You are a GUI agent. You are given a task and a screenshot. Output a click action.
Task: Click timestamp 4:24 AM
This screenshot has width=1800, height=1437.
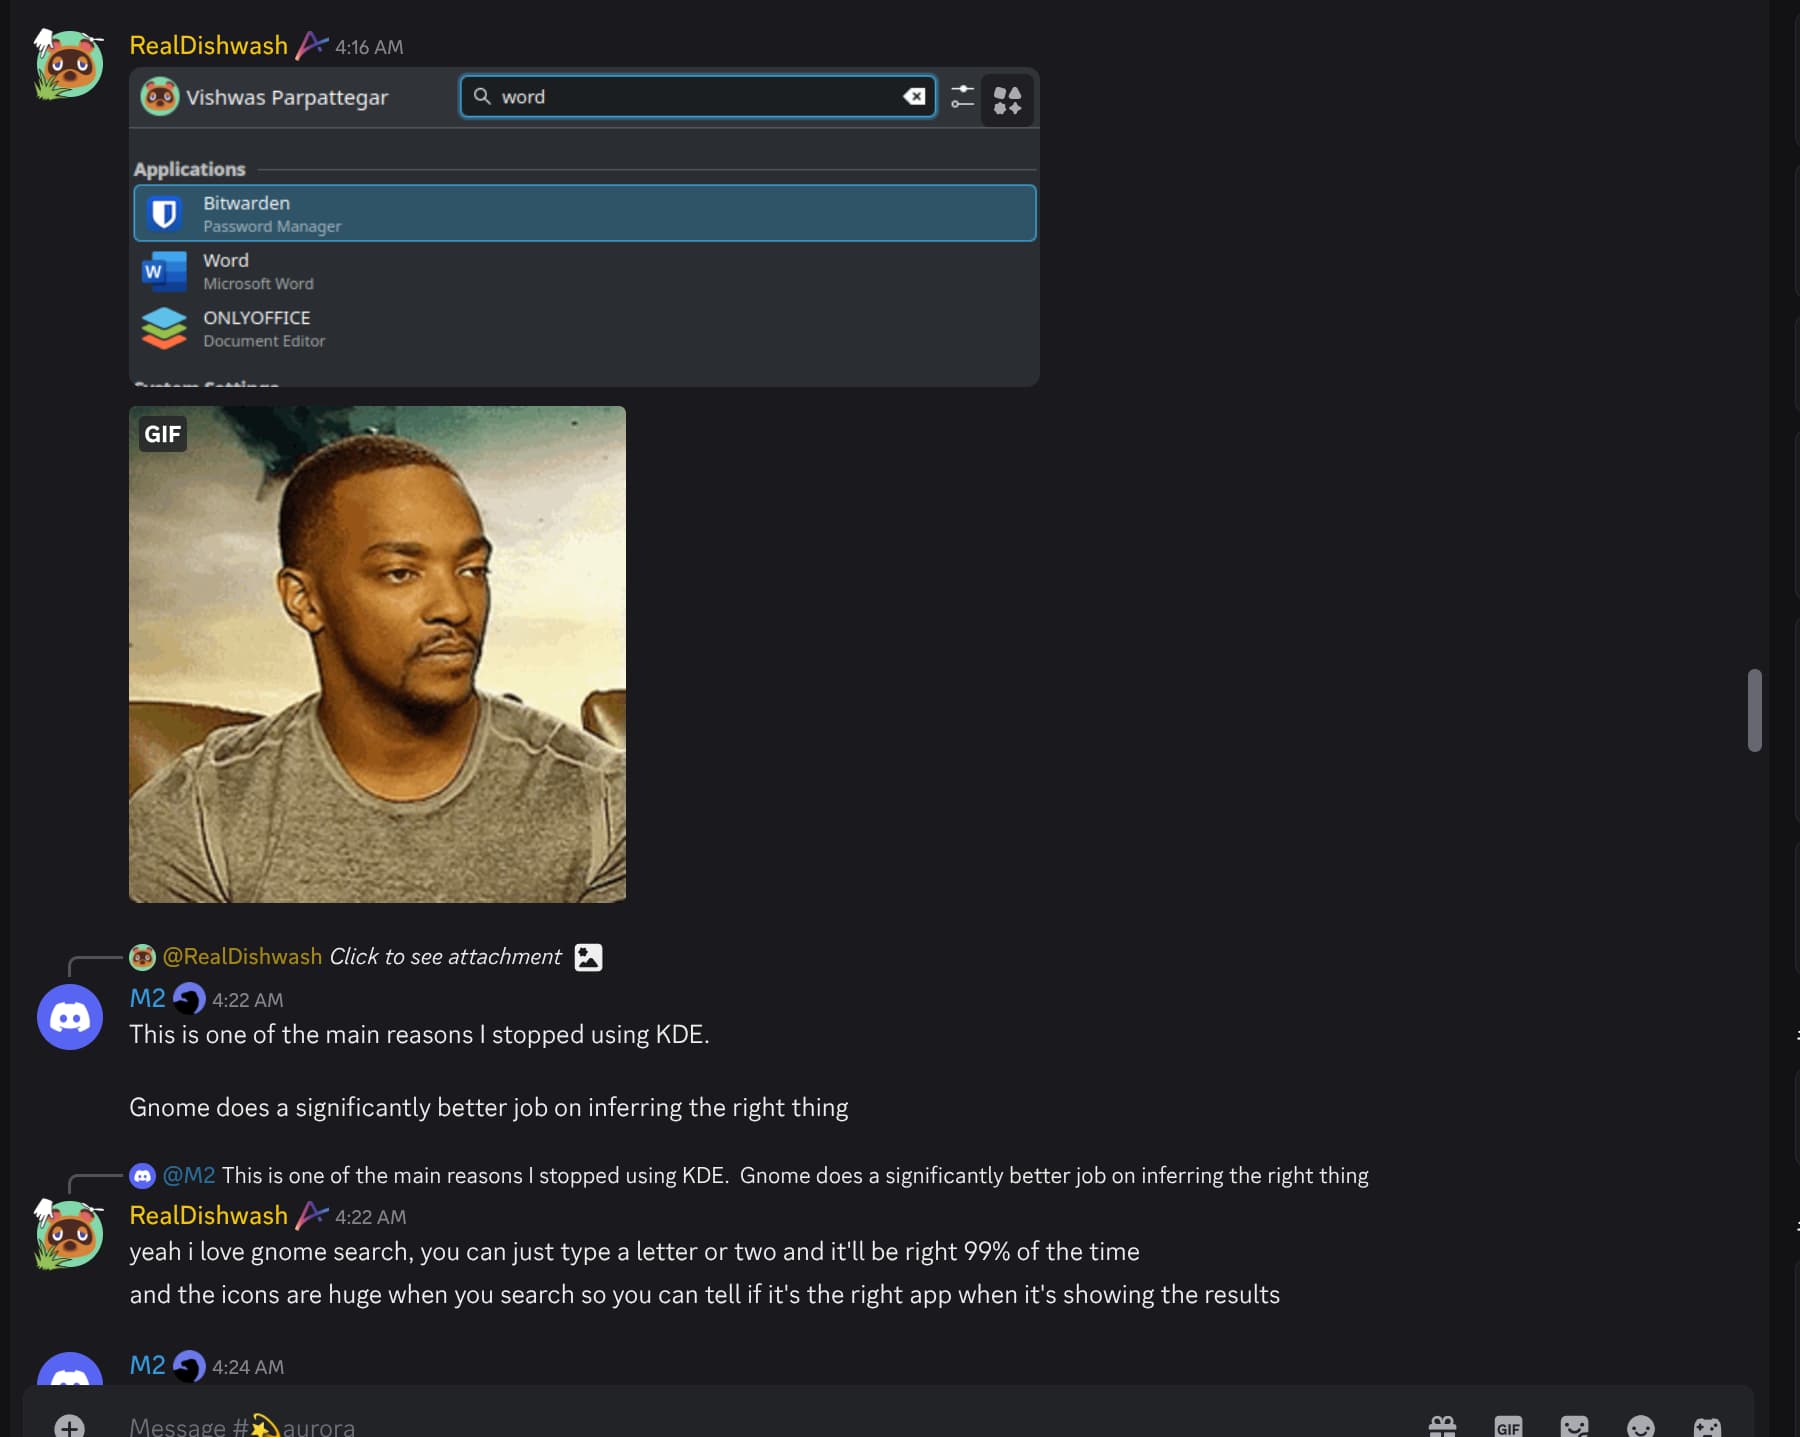248,1367
